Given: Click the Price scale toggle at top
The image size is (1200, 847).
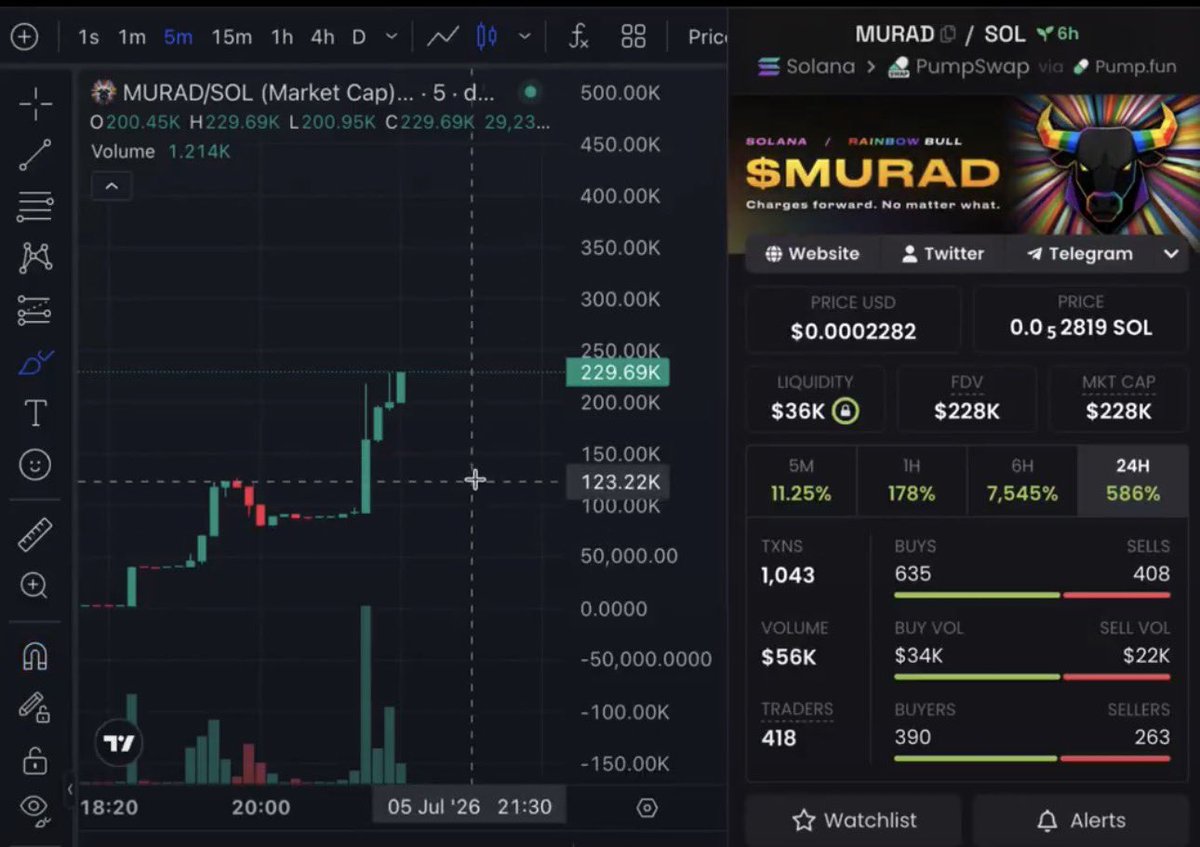Looking at the screenshot, I should 707,37.
